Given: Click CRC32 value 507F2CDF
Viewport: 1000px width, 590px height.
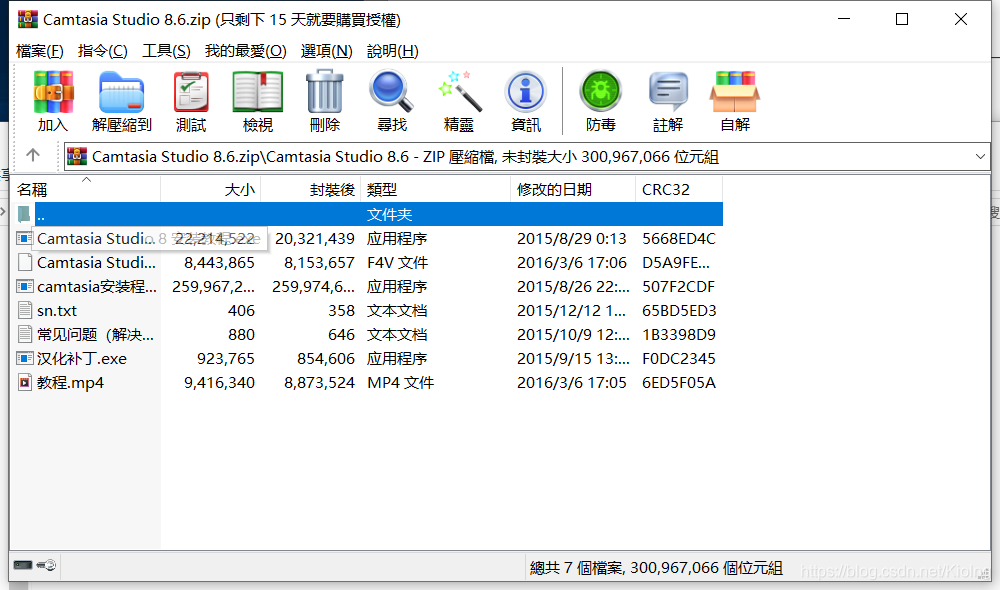Looking at the screenshot, I should [679, 286].
